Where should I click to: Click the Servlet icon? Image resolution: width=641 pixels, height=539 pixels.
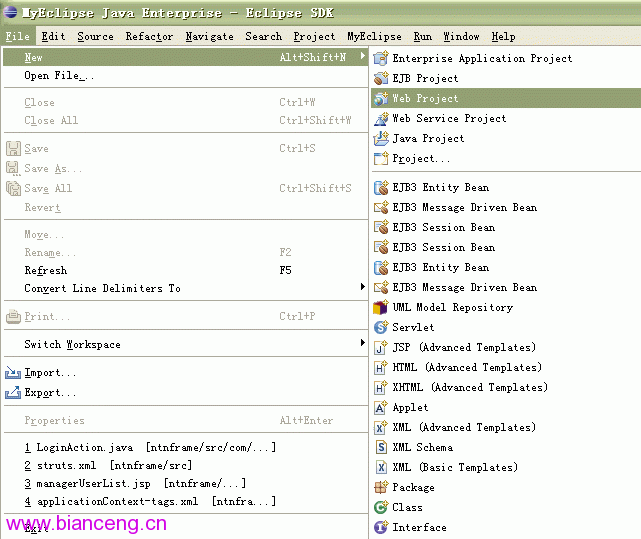click(381, 327)
